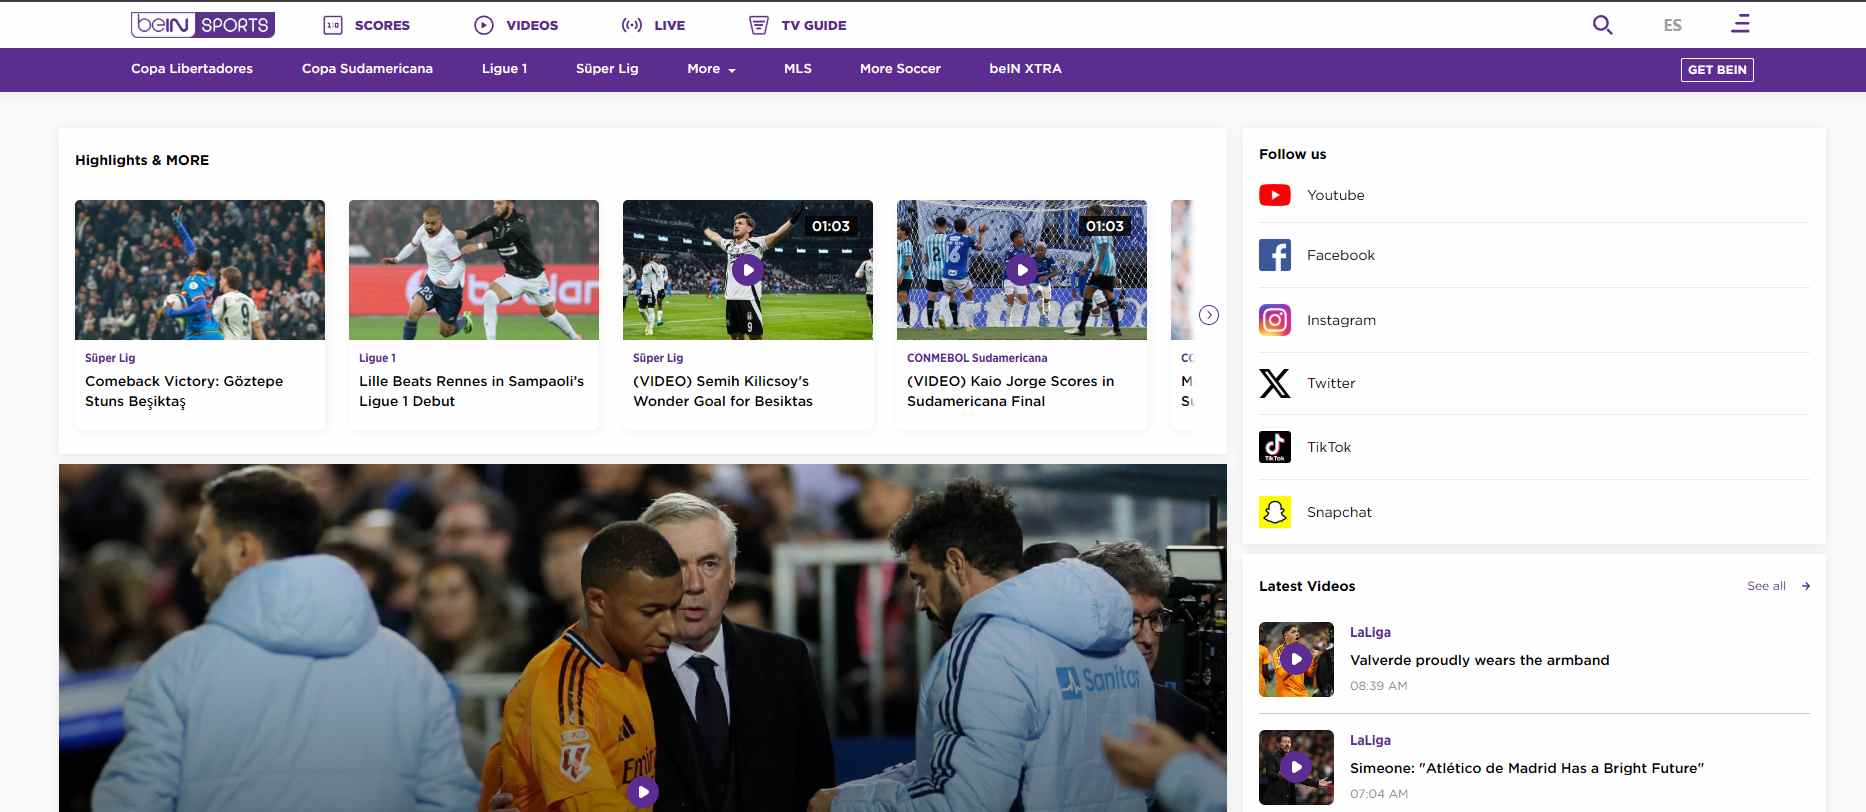Play Valverde armband video thumbnail
Viewport: 1866px width, 812px height.
click(1296, 659)
